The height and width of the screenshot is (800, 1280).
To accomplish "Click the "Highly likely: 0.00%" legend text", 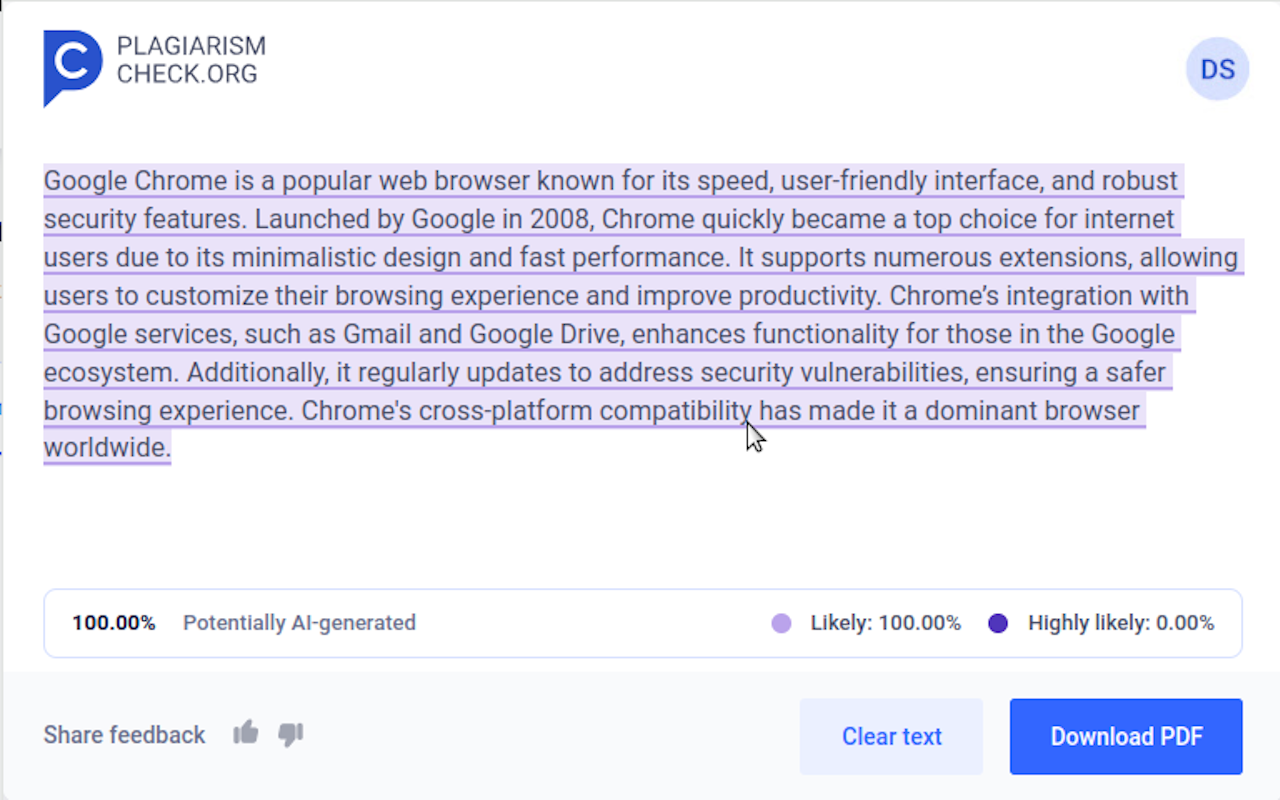I will pos(1121,623).
